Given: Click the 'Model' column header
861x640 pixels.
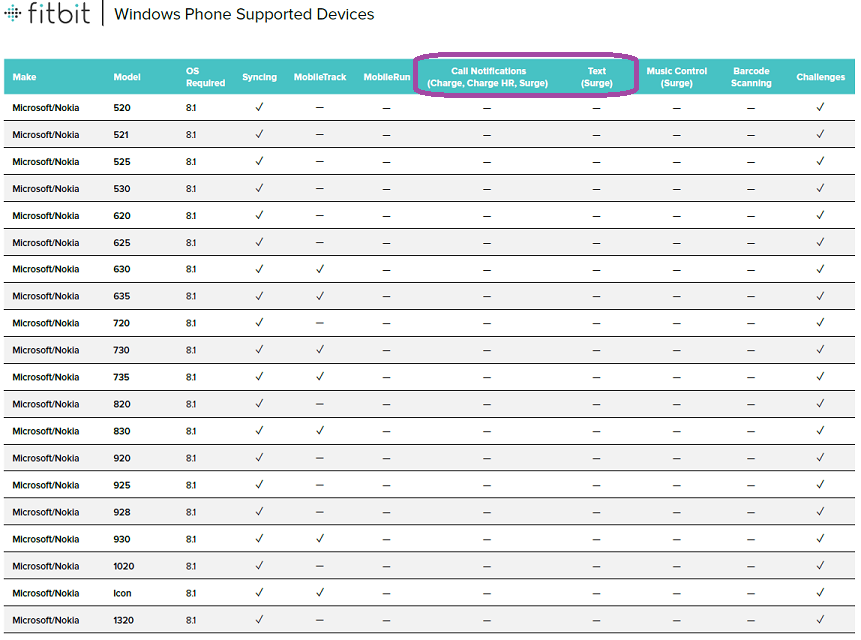Looking at the screenshot, I should (x=127, y=77).
